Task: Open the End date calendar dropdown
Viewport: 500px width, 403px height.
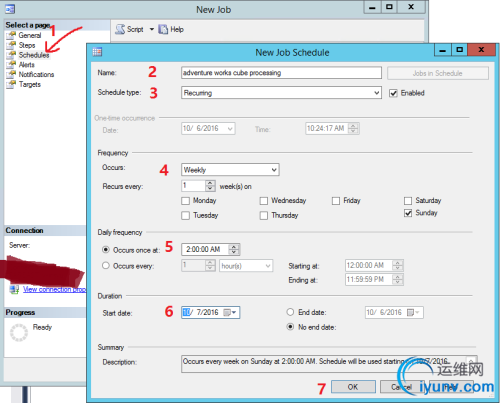Action: (x=414, y=312)
